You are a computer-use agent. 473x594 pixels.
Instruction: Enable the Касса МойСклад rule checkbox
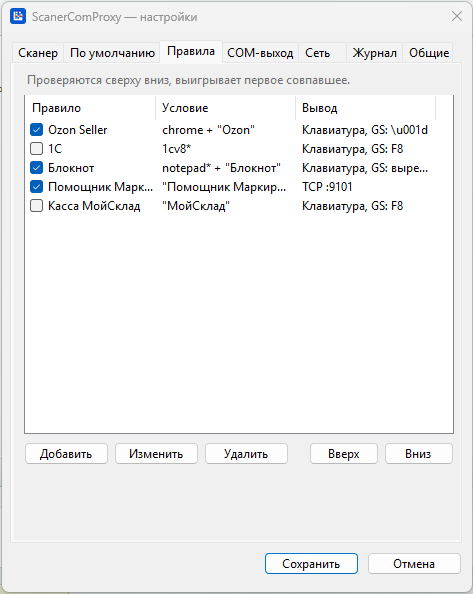point(36,206)
